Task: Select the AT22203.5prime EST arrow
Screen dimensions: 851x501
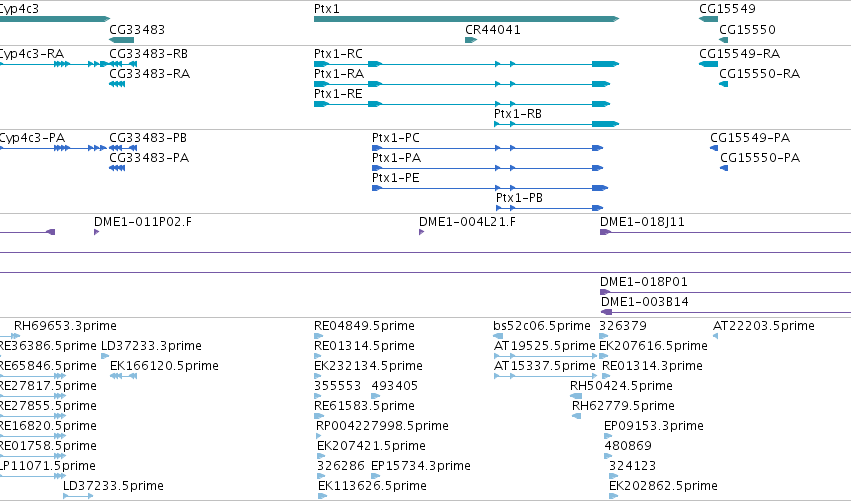Action: [x=715, y=336]
